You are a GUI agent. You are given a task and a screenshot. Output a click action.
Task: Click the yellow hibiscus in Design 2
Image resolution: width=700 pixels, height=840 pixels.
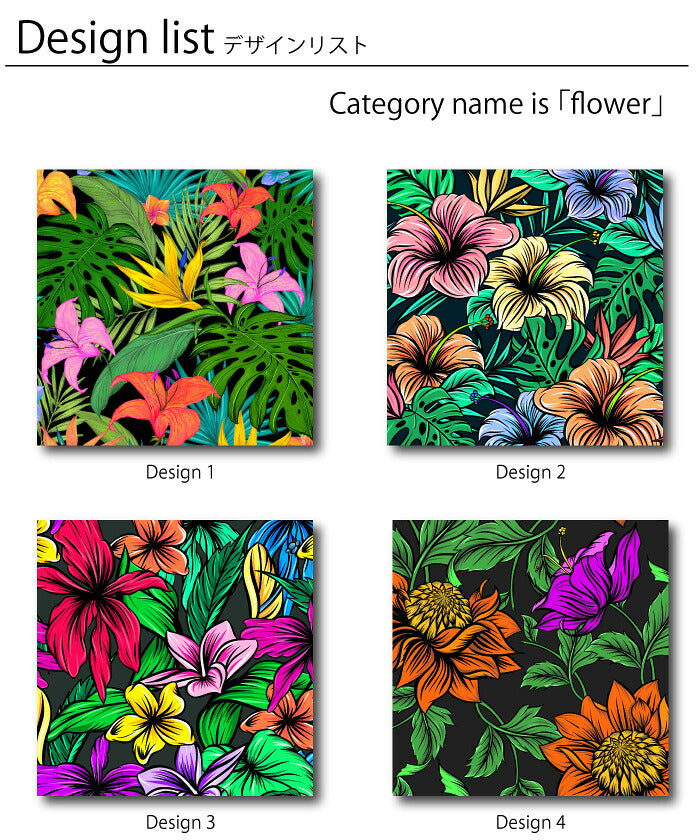[536, 281]
